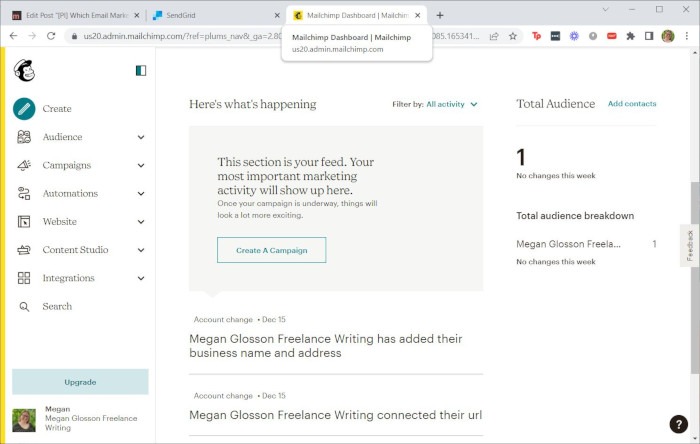Click the dark square extension icon

point(555,36)
